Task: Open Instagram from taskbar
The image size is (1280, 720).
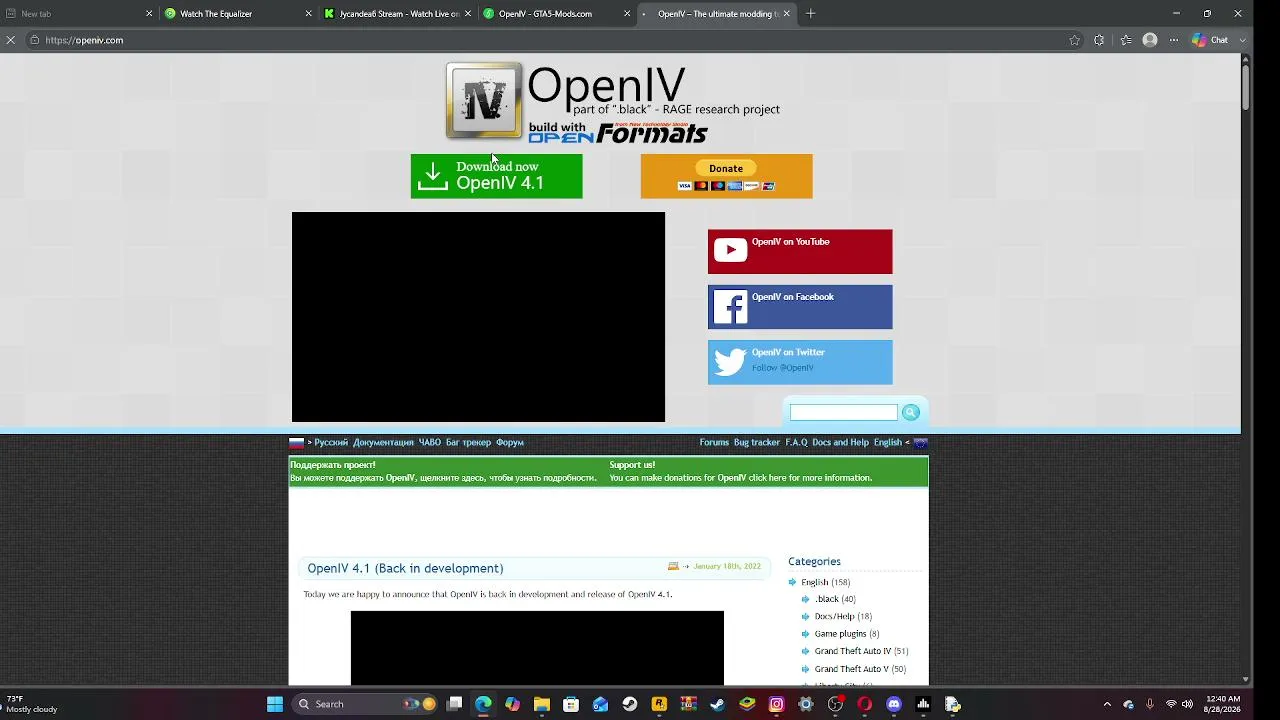Action: click(x=776, y=704)
